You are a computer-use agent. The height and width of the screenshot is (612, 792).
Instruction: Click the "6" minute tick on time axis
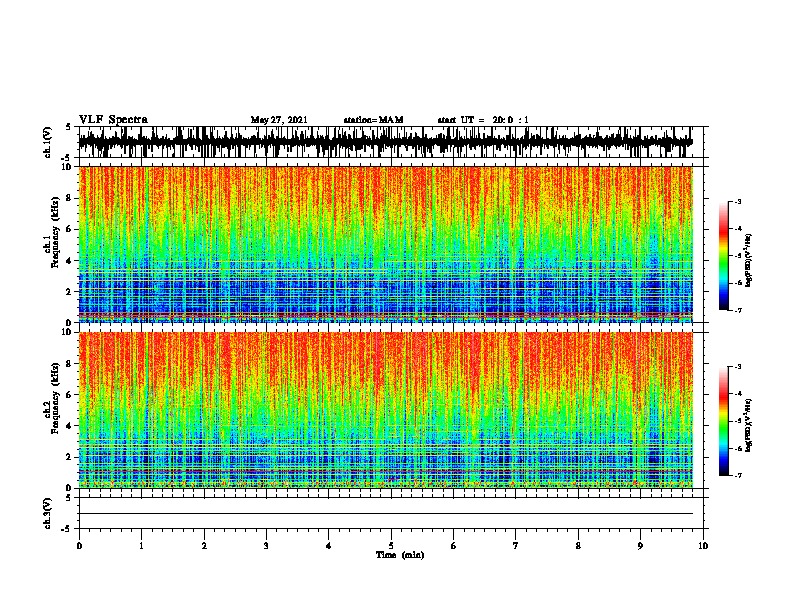point(454,546)
